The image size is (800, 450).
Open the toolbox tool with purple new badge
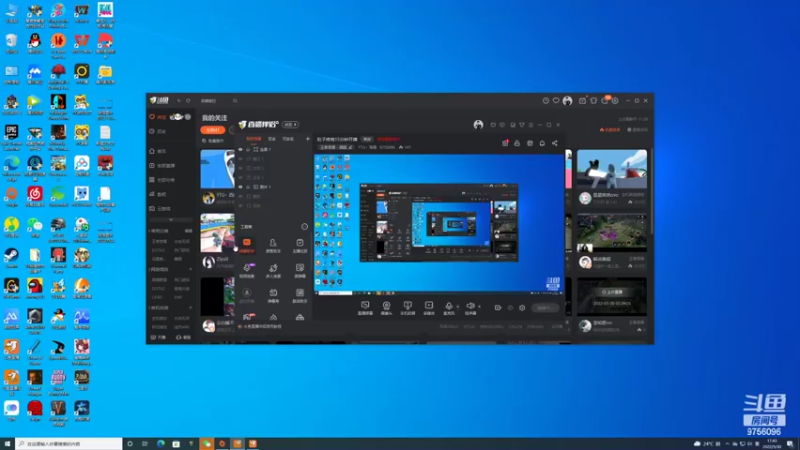coord(247,270)
